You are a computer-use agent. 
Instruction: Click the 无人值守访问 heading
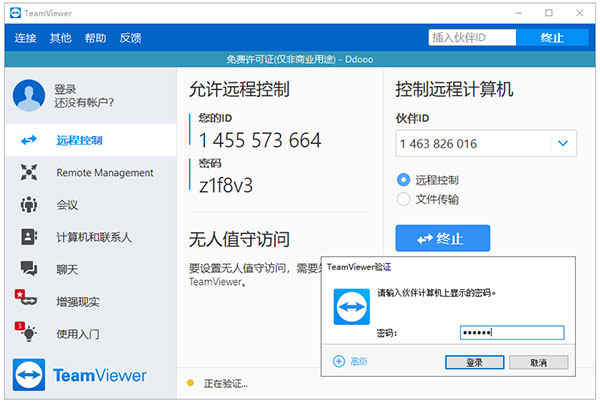pos(239,240)
